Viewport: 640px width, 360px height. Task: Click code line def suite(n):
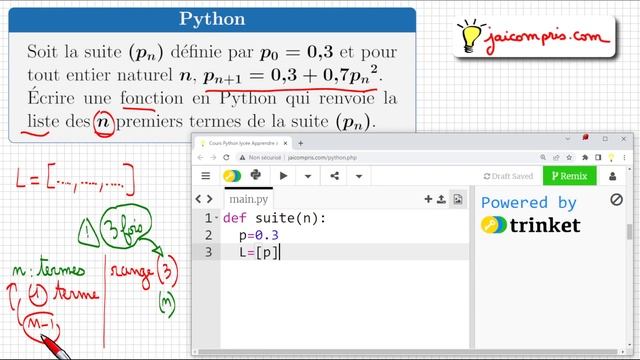click(x=274, y=218)
